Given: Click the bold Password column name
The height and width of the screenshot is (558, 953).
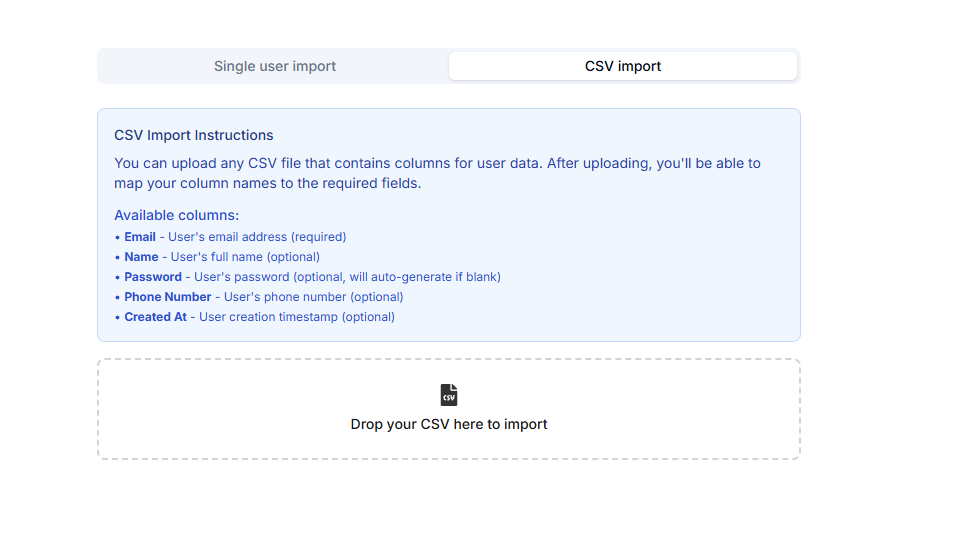Looking at the screenshot, I should click(153, 277).
